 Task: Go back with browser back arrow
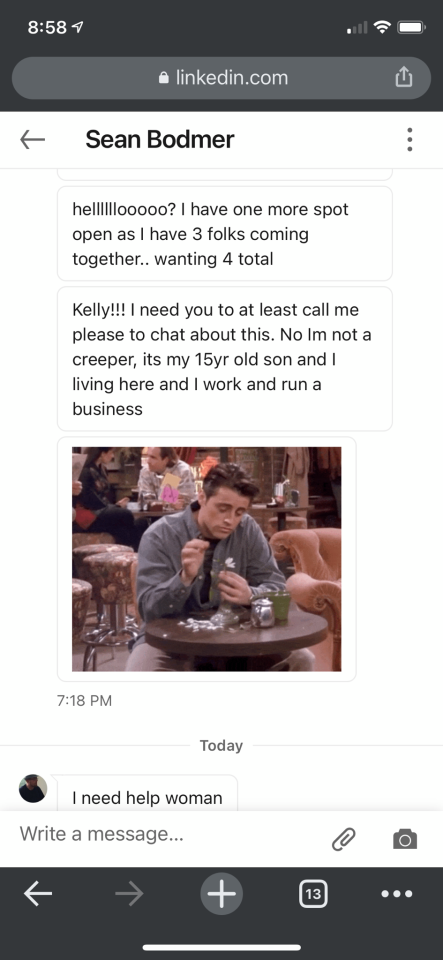pyautogui.click(x=38, y=894)
